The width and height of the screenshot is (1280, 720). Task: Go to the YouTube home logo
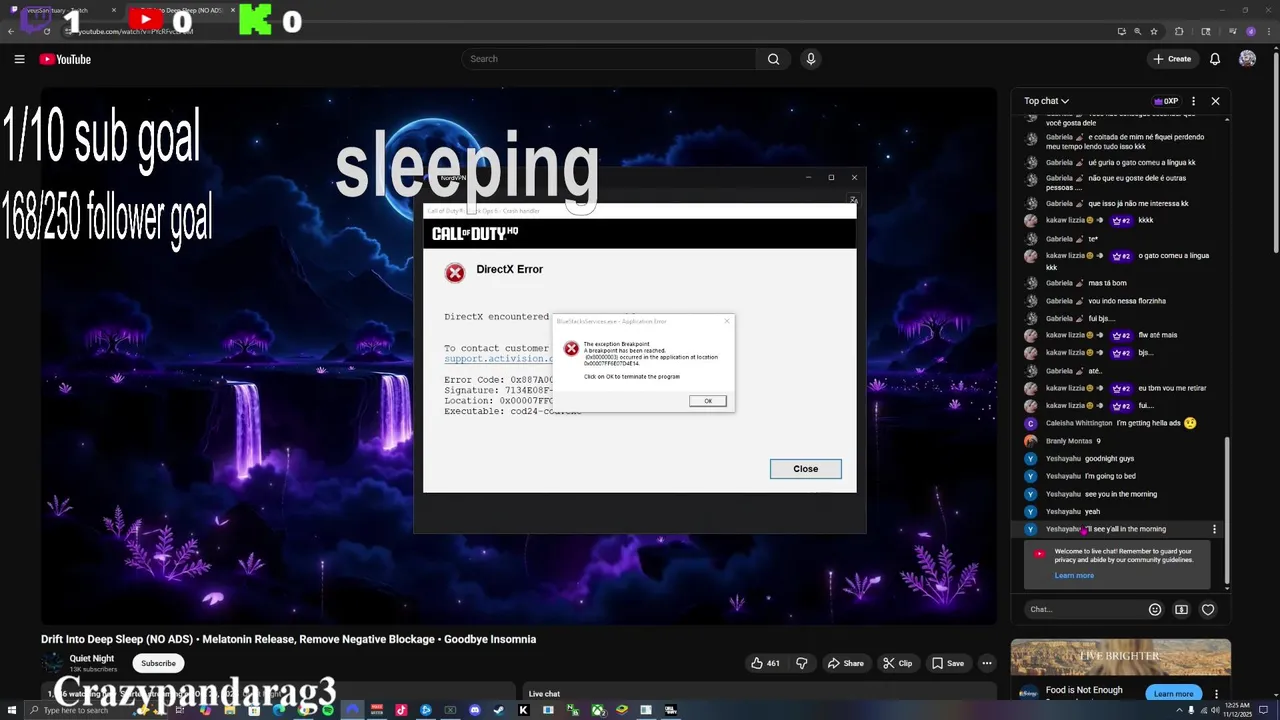[65, 59]
